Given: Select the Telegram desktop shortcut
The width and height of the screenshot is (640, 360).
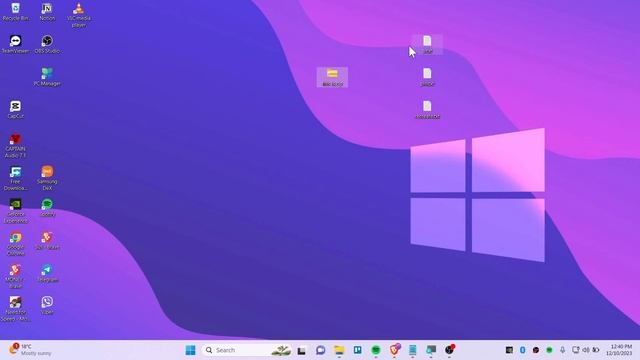Looking at the screenshot, I should click(x=47, y=273).
